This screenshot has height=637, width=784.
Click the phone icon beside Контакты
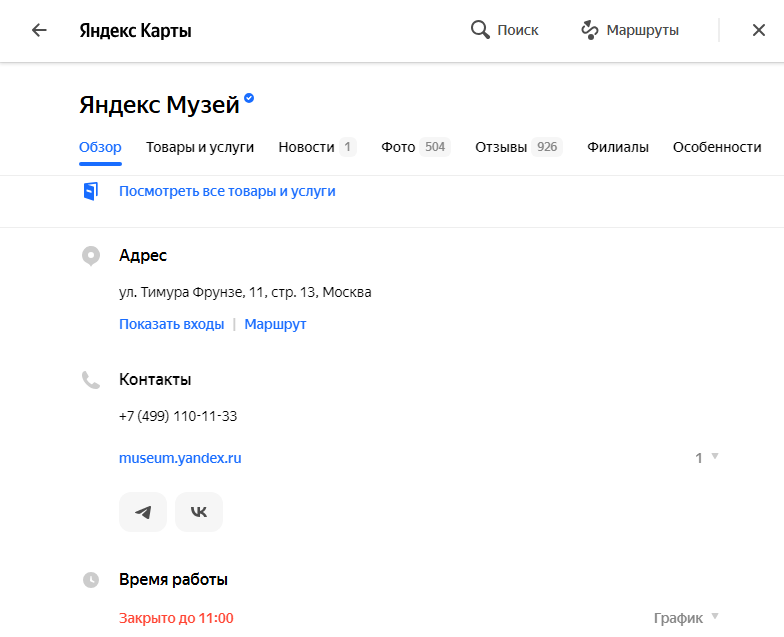click(90, 380)
